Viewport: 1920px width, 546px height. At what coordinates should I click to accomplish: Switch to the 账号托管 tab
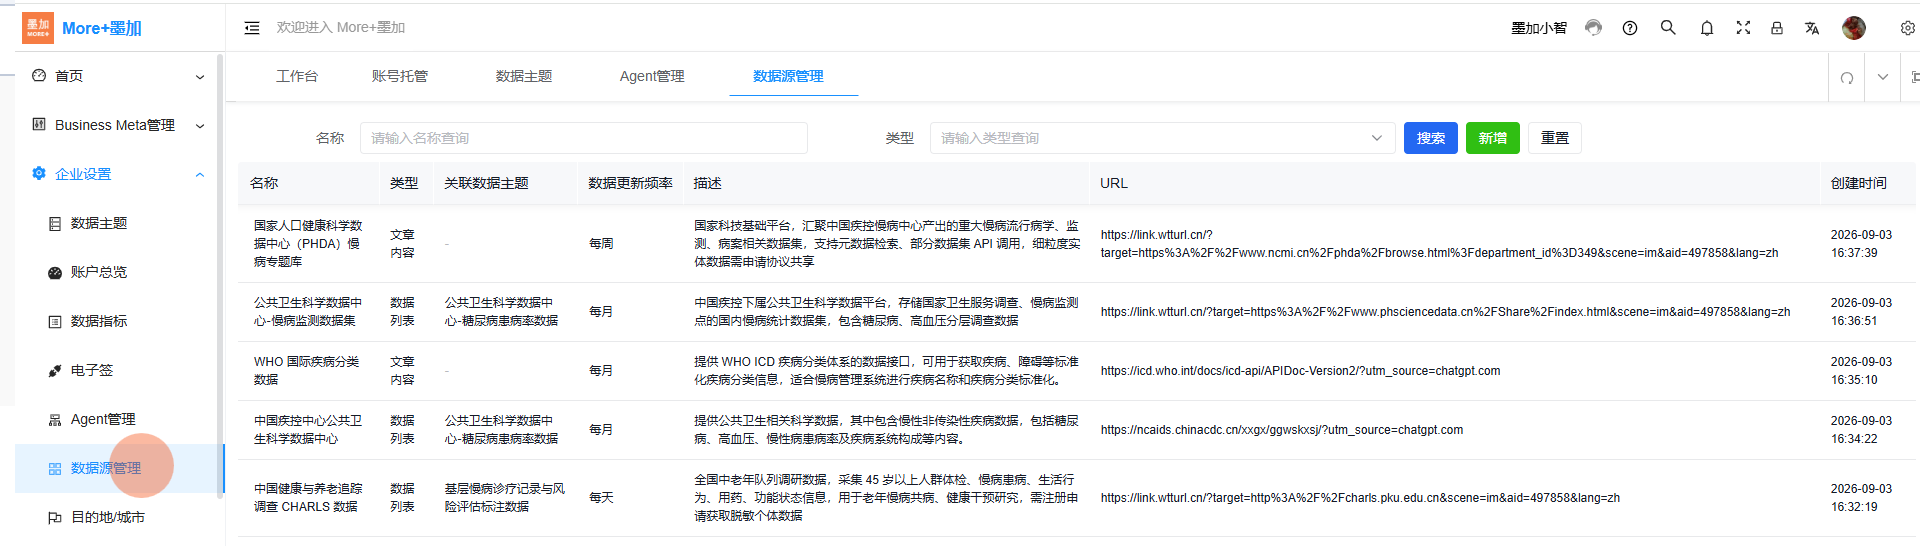(400, 76)
